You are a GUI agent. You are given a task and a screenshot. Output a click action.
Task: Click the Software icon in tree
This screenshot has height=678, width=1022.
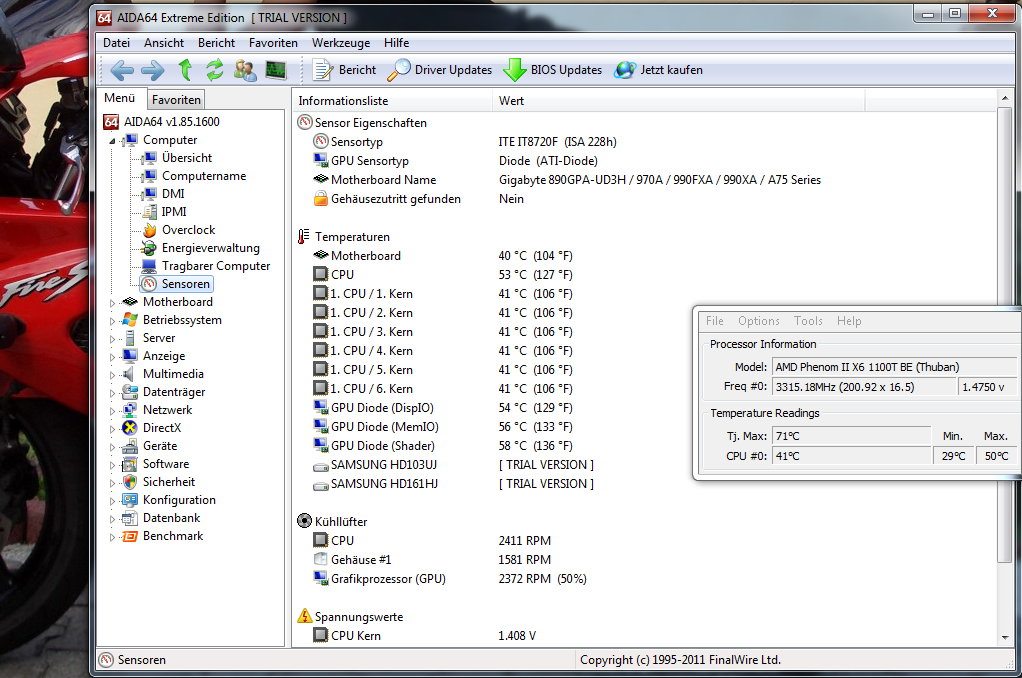pyautogui.click(x=130, y=464)
